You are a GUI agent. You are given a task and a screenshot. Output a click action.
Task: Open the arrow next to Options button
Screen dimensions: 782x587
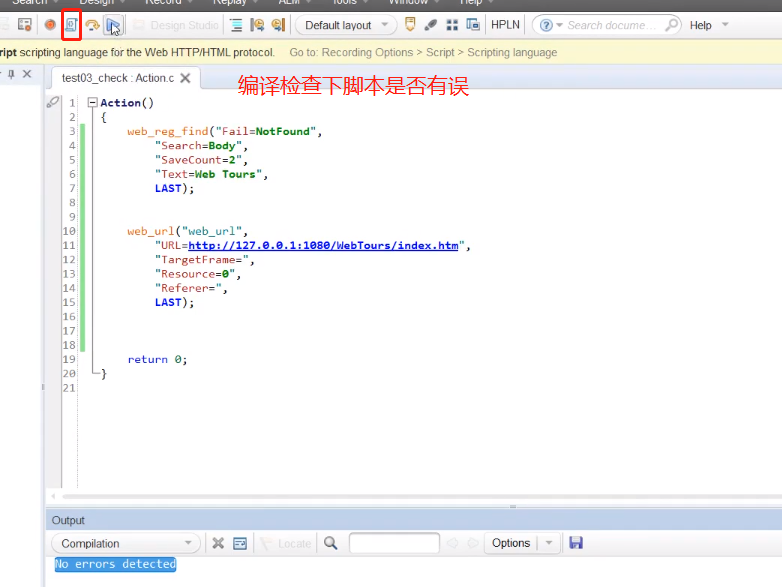[x=549, y=543]
